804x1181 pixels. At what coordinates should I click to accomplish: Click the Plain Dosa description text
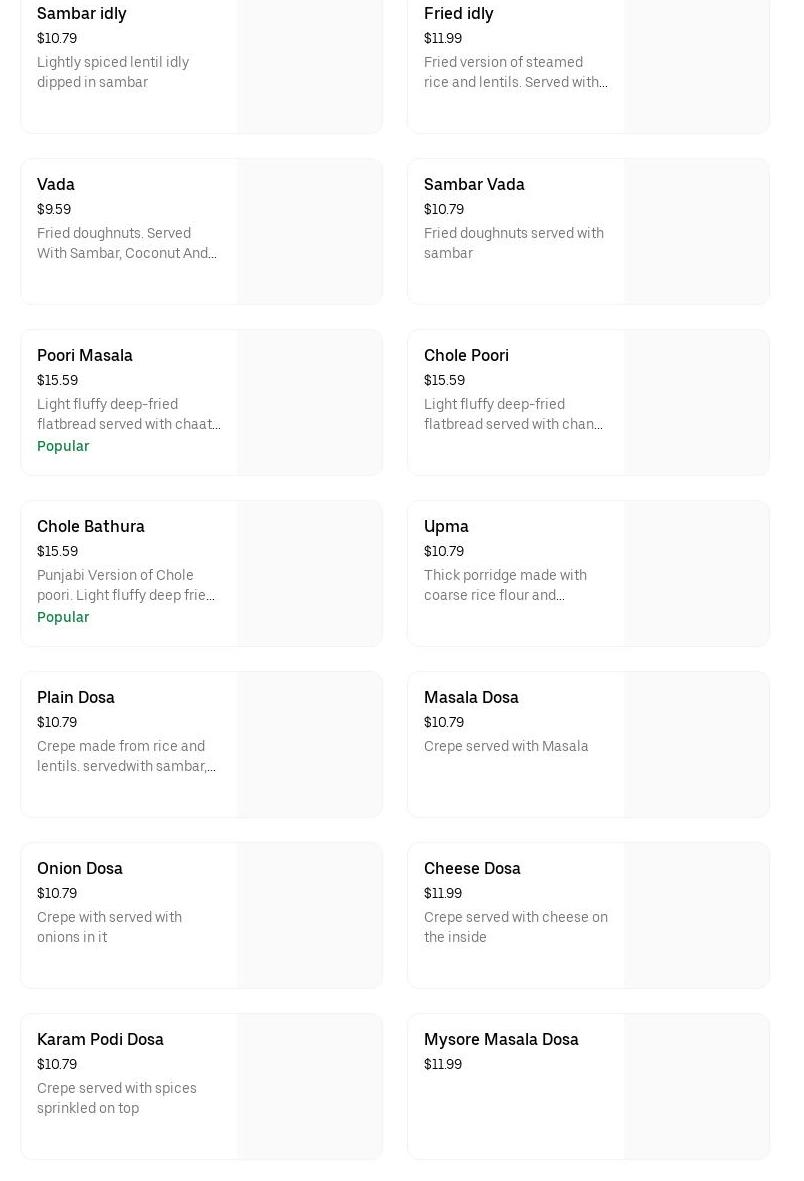click(x=126, y=756)
